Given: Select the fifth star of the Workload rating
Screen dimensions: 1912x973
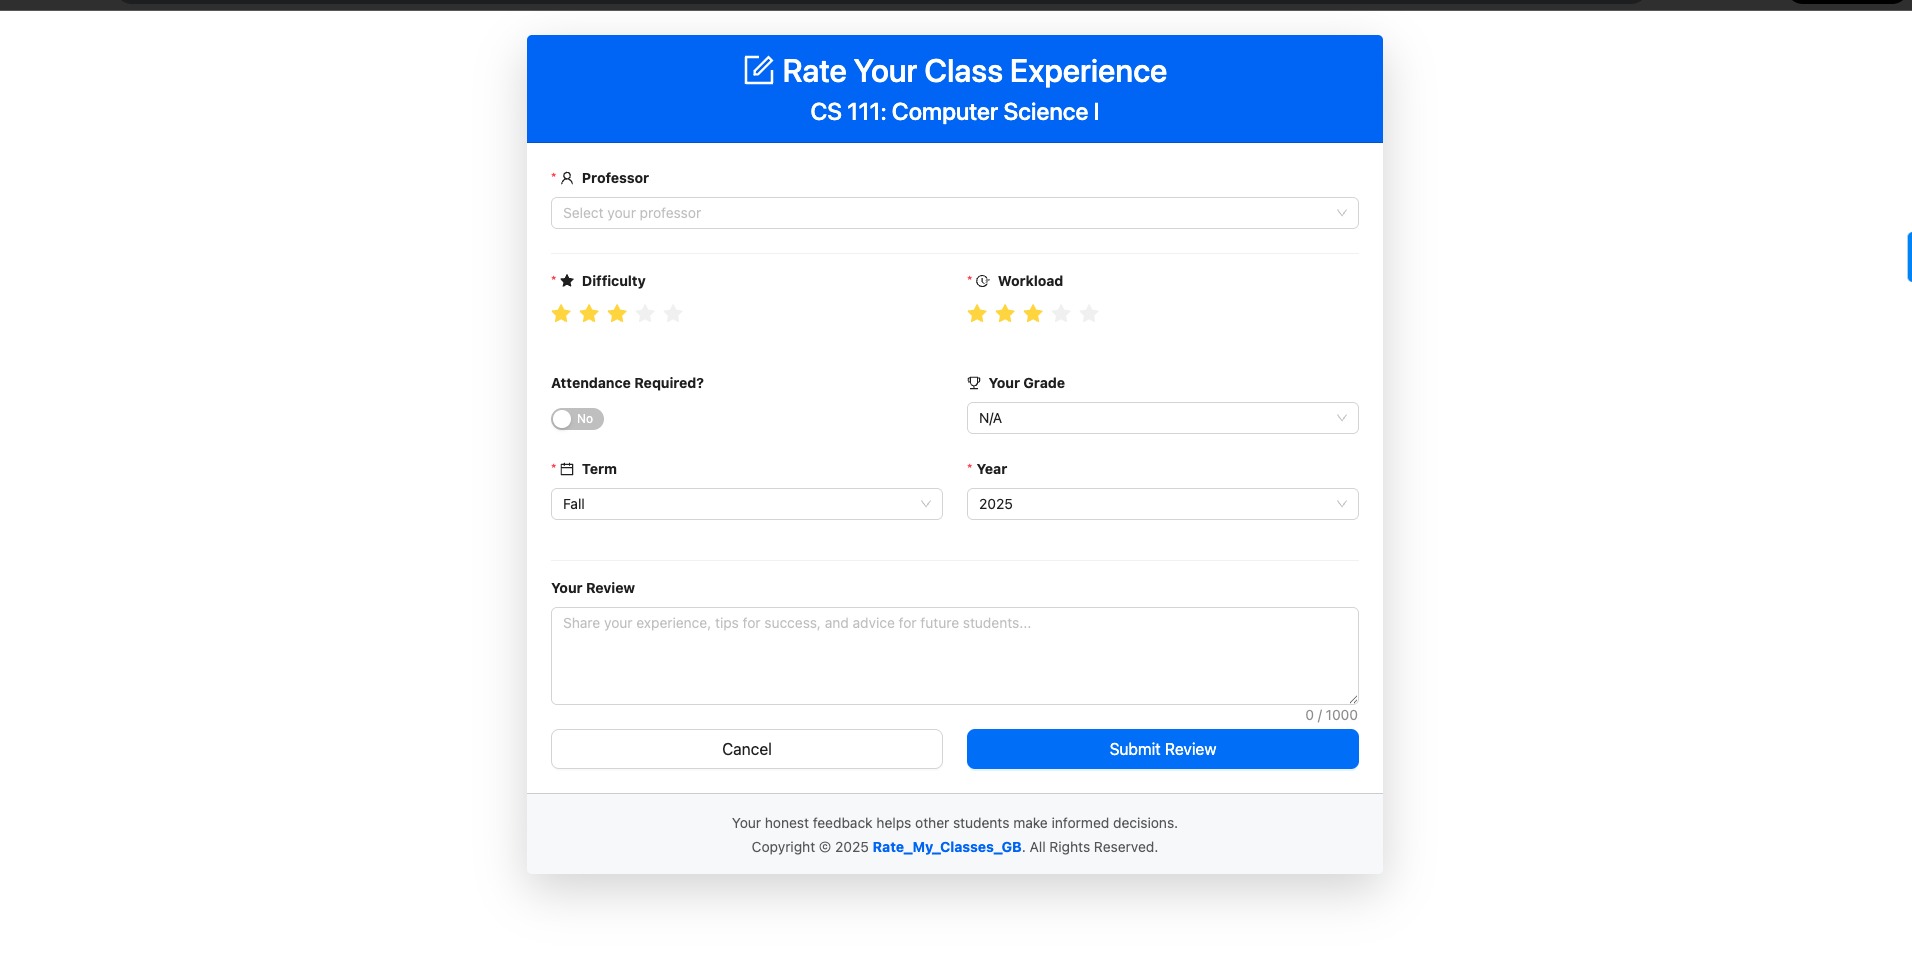Looking at the screenshot, I should tap(1090, 313).
